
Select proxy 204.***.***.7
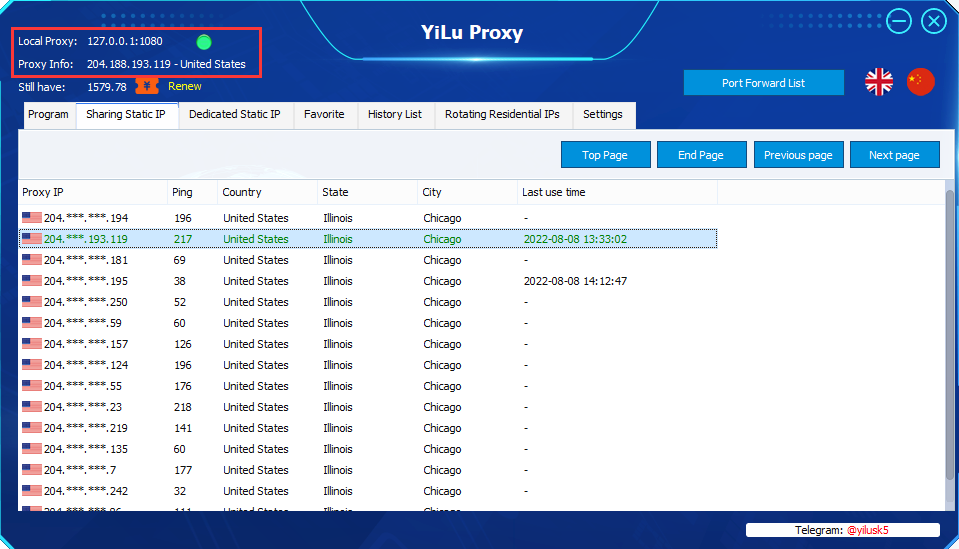(368, 470)
